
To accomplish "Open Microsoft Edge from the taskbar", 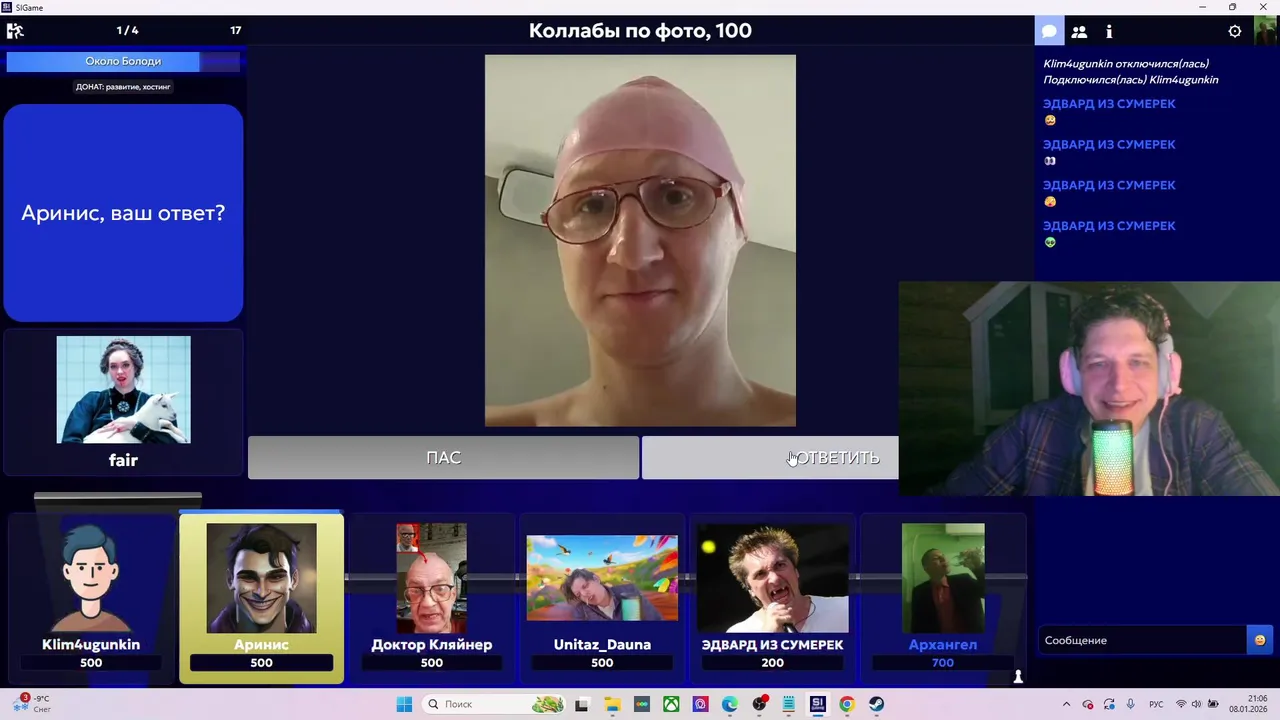I will [730, 704].
